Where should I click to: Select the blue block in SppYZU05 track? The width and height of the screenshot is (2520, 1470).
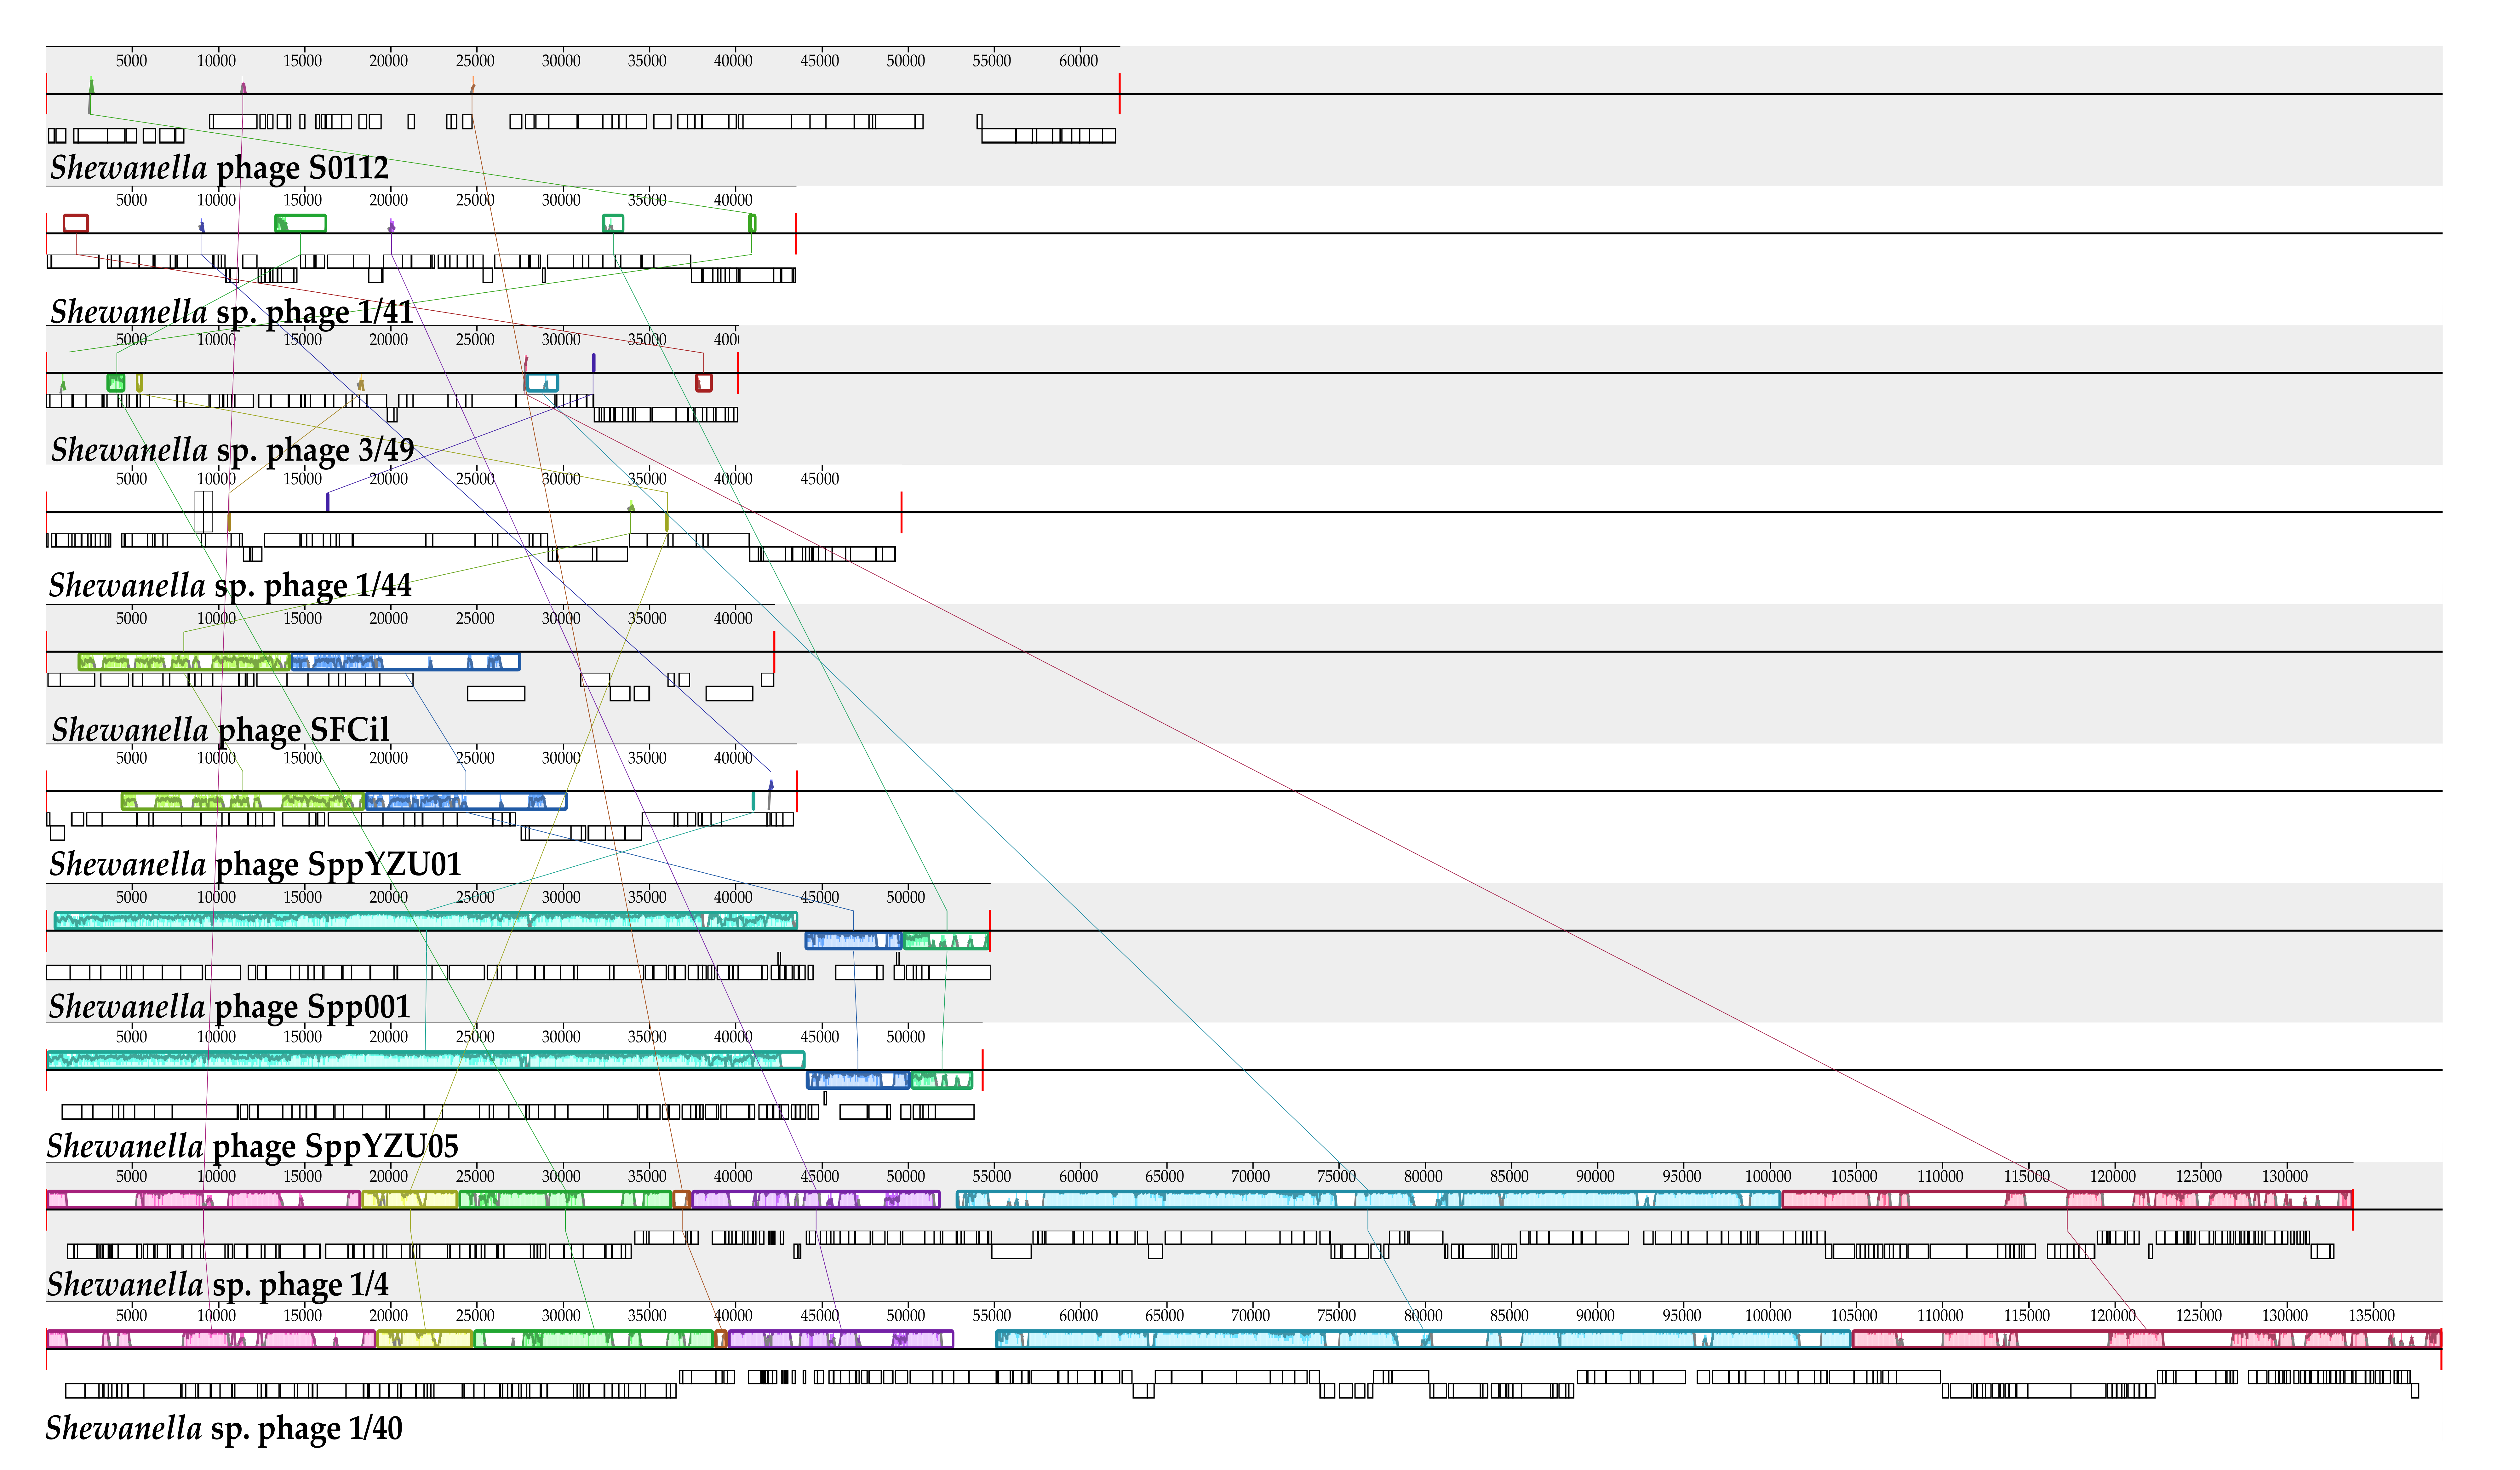[x=858, y=1080]
